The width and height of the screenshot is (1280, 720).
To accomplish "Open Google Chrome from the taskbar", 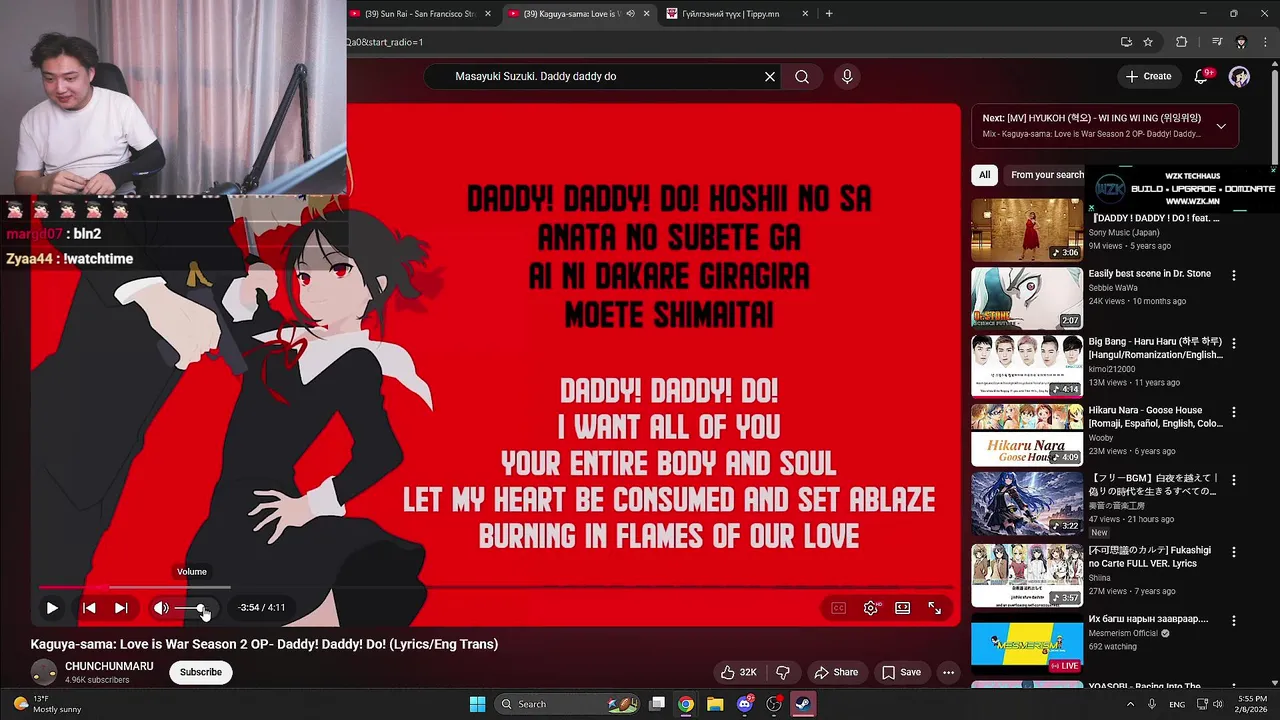I will coord(686,704).
